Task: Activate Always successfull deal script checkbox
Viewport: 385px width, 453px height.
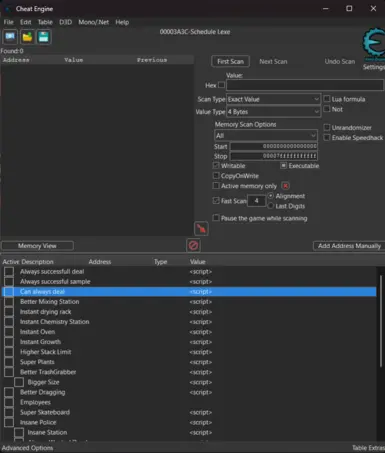Action: 9,271
